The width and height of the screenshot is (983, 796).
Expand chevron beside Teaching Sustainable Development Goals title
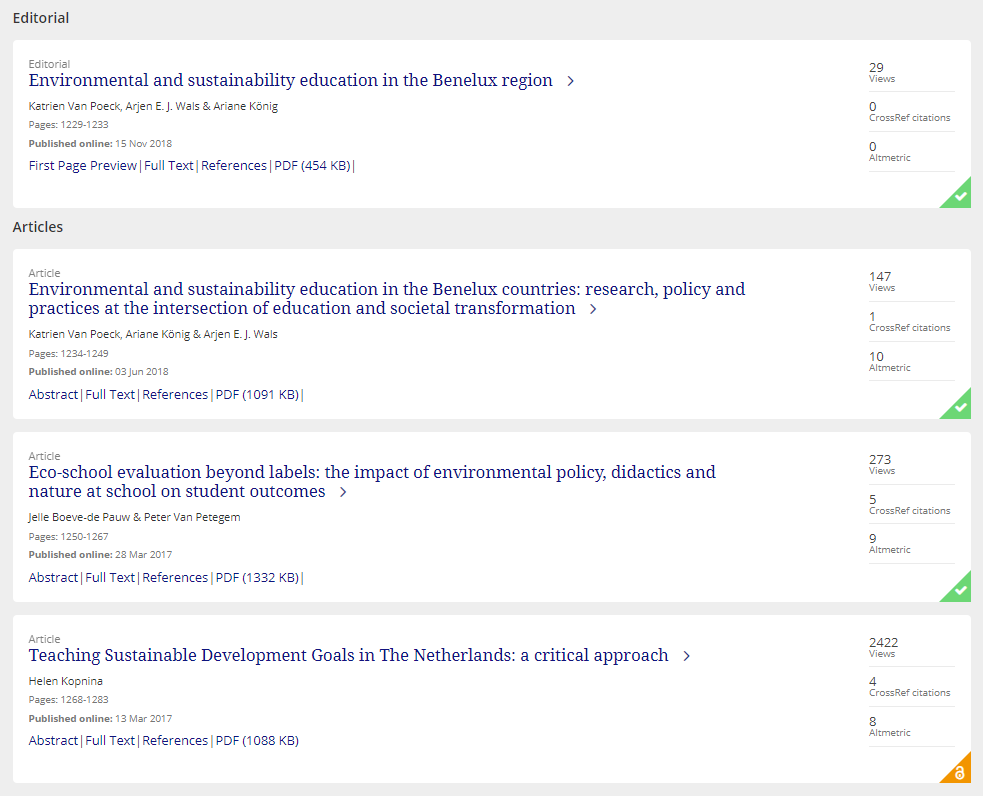point(687,656)
